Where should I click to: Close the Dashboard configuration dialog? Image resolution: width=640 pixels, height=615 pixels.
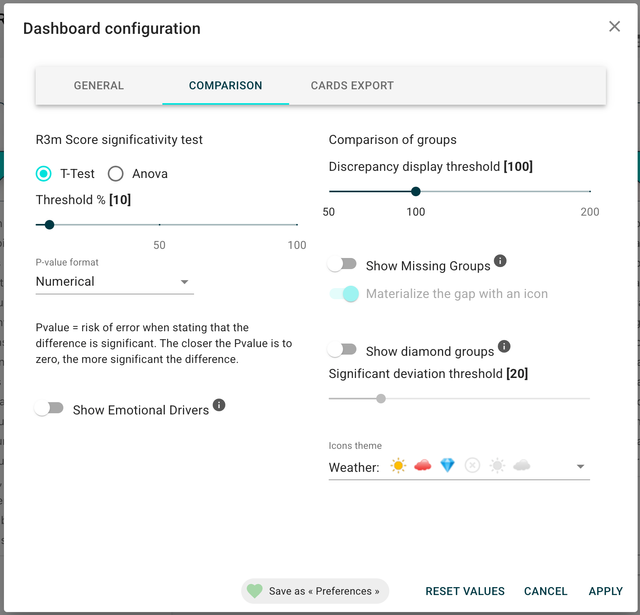614,27
